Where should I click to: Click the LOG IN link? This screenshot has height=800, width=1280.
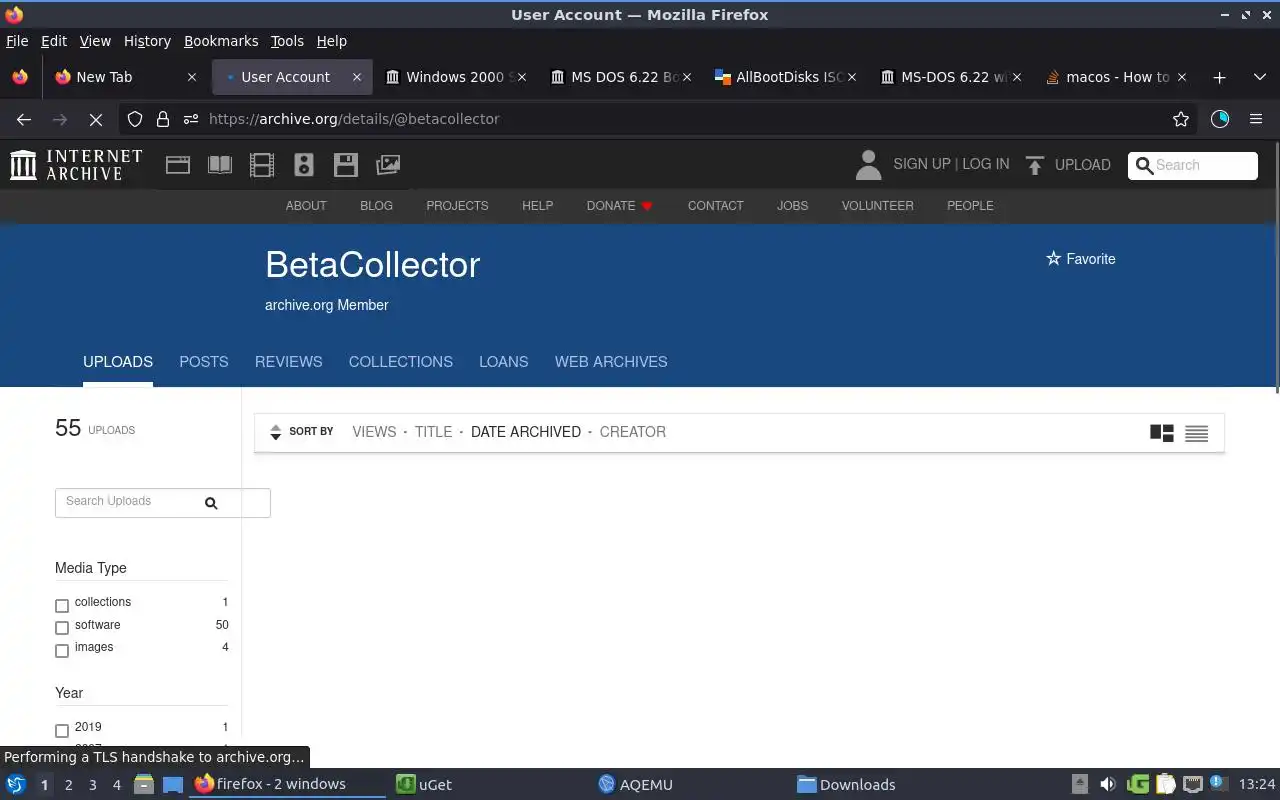pyautogui.click(x=985, y=164)
